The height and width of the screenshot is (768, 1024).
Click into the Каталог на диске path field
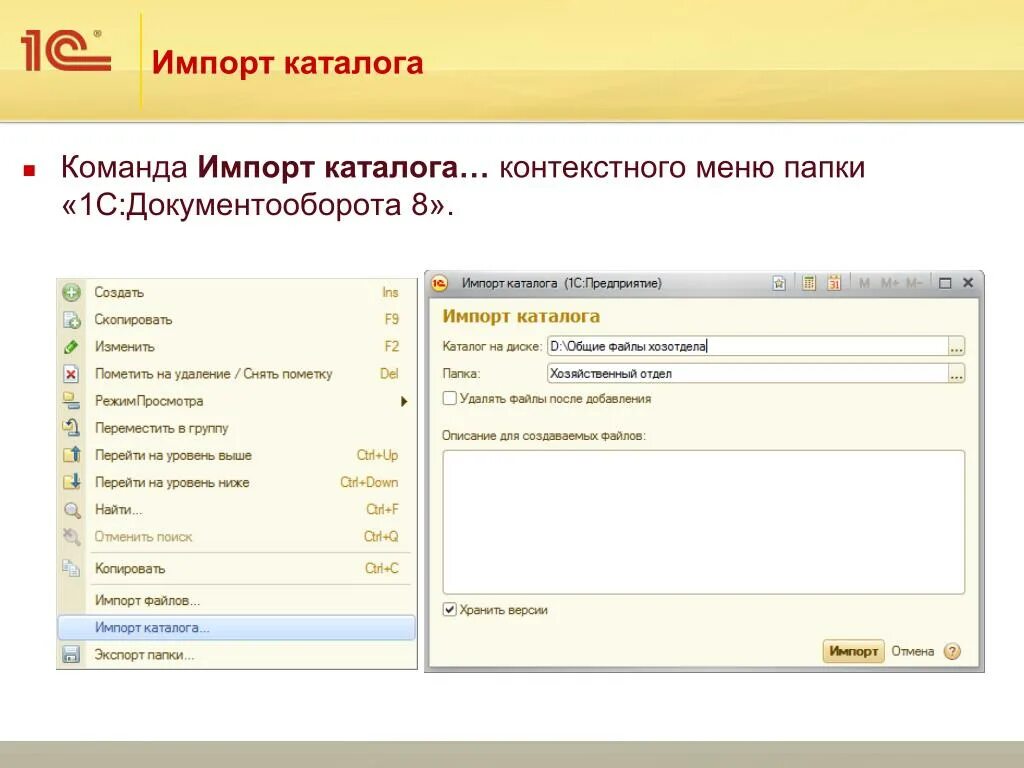point(748,347)
